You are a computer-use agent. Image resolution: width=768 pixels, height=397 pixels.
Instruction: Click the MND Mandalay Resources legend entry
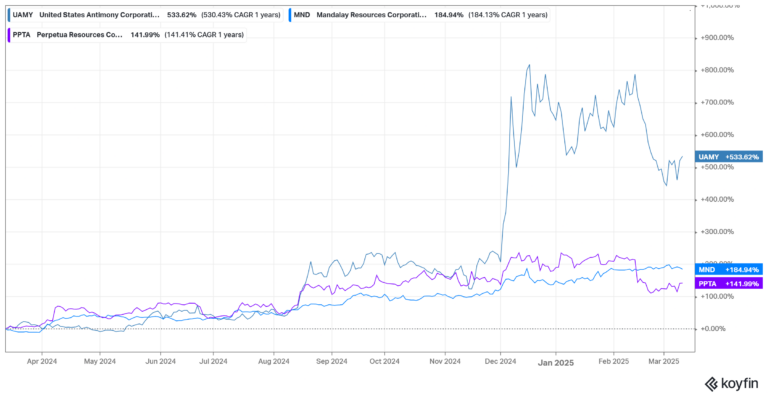click(x=419, y=15)
